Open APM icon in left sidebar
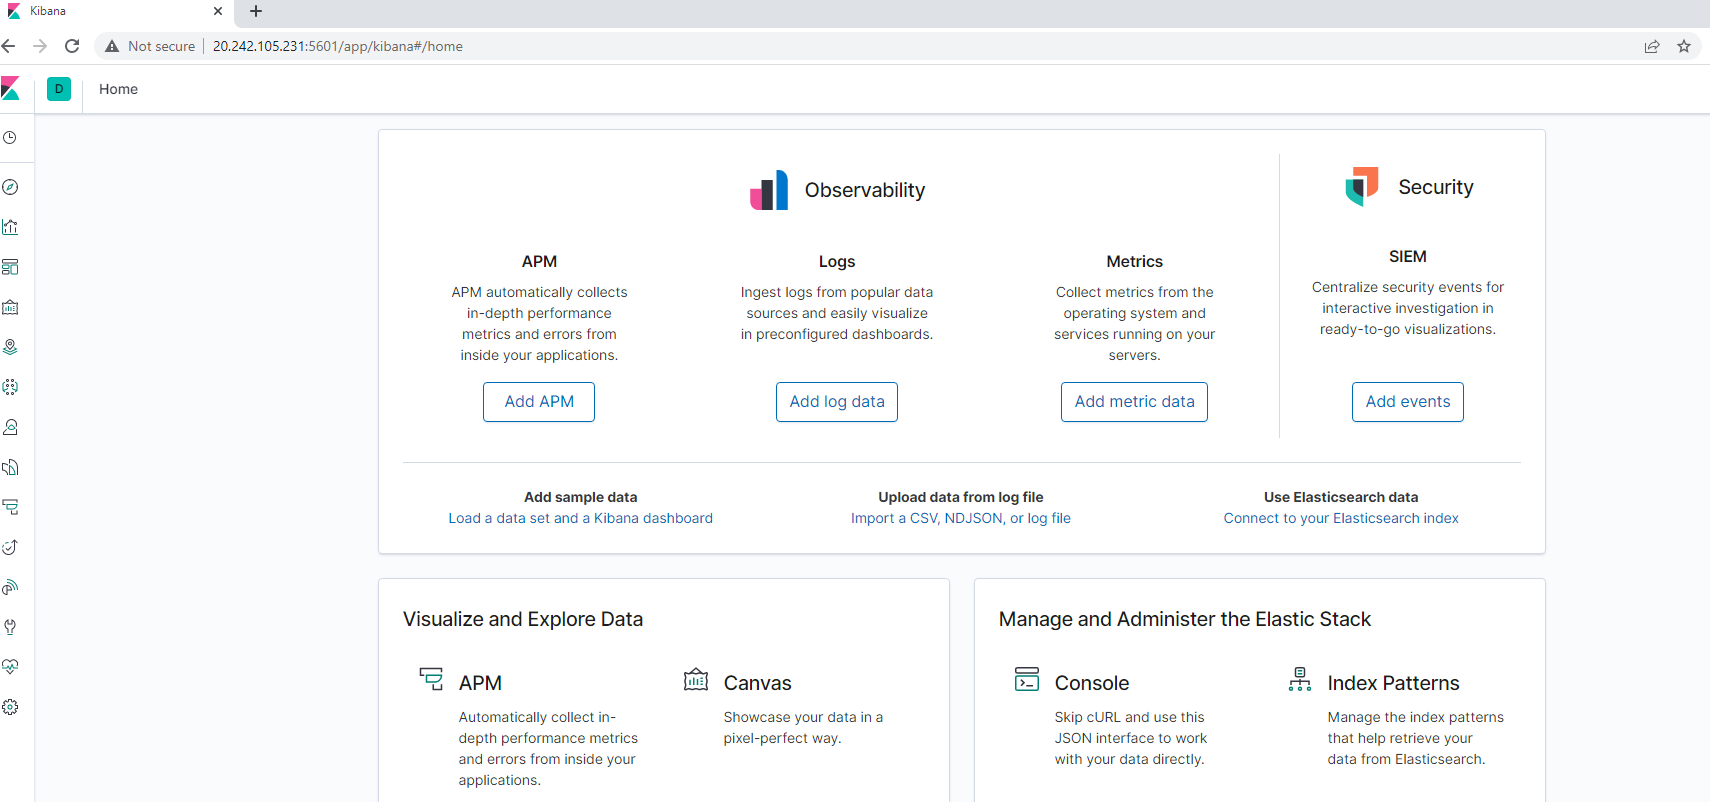This screenshot has width=1710, height=802. [10, 507]
